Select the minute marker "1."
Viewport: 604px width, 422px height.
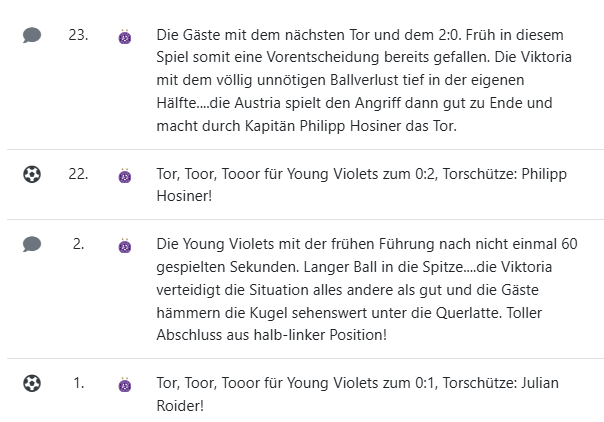point(78,383)
